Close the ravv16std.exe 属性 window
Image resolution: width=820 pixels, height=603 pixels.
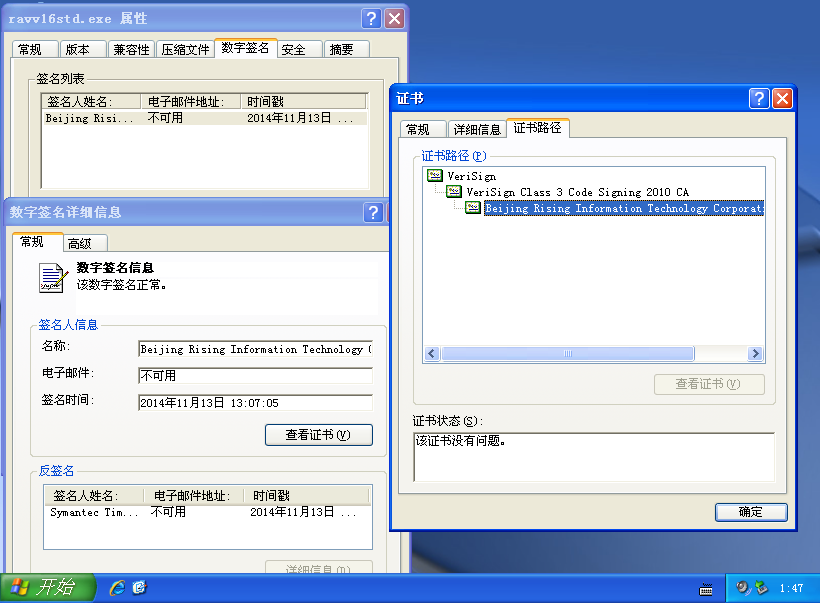(x=394, y=19)
